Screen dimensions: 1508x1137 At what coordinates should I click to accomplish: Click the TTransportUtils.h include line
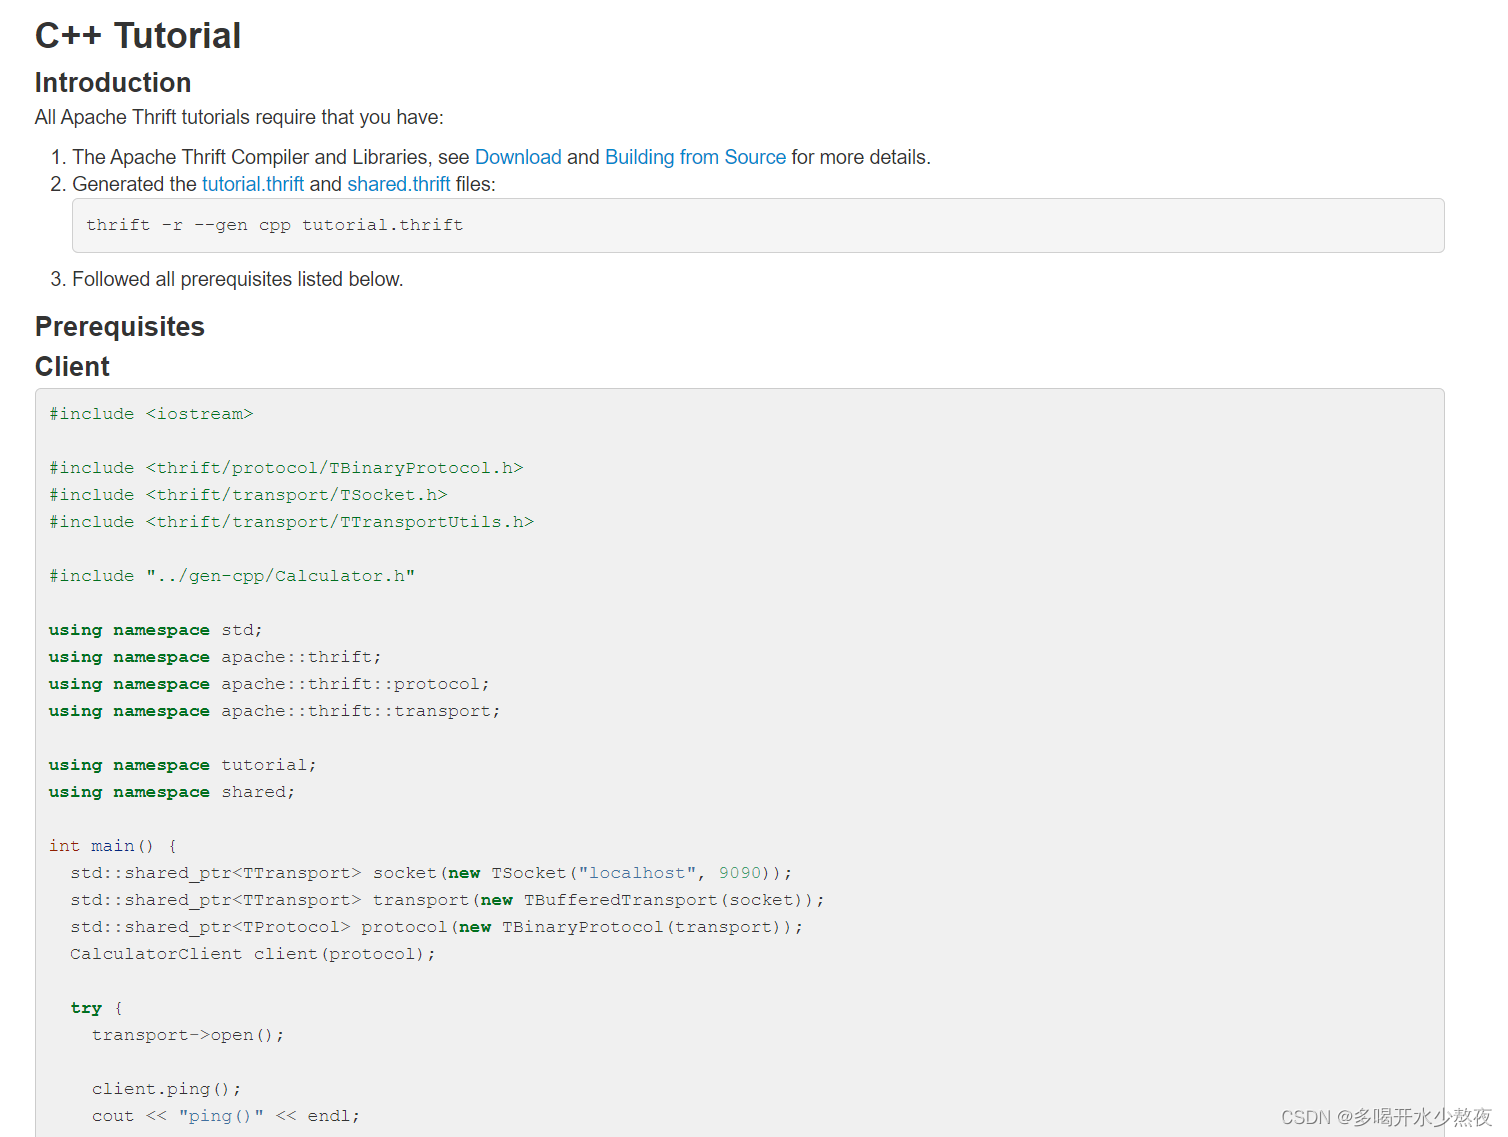(x=291, y=522)
